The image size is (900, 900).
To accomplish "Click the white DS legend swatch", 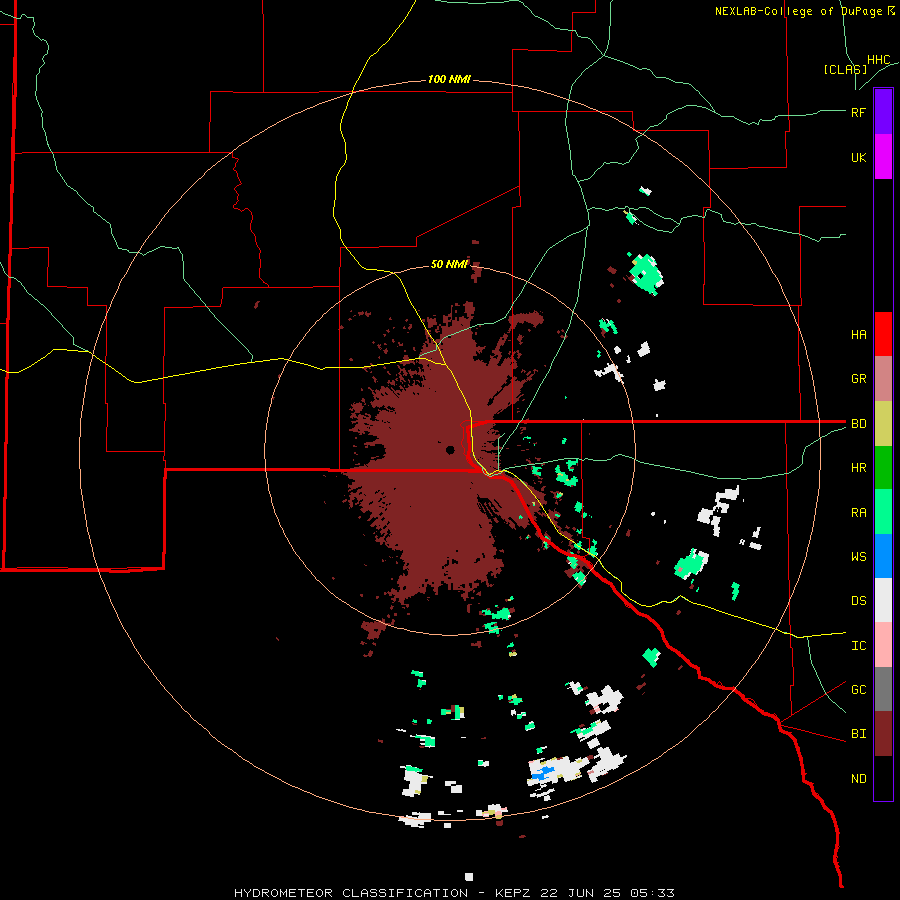I will tap(883, 600).
